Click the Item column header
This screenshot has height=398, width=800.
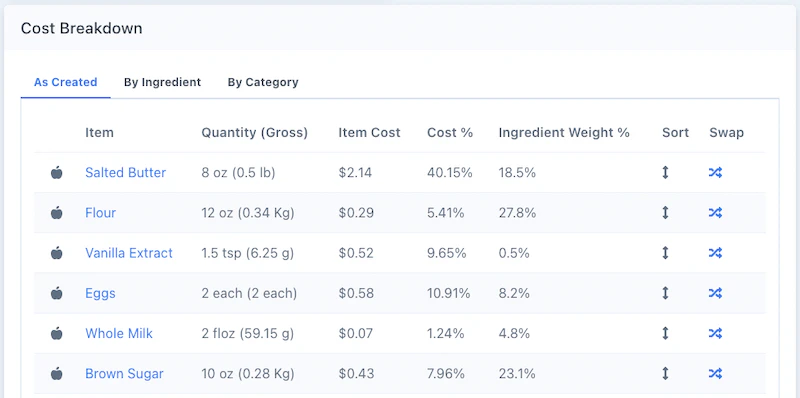(x=99, y=133)
